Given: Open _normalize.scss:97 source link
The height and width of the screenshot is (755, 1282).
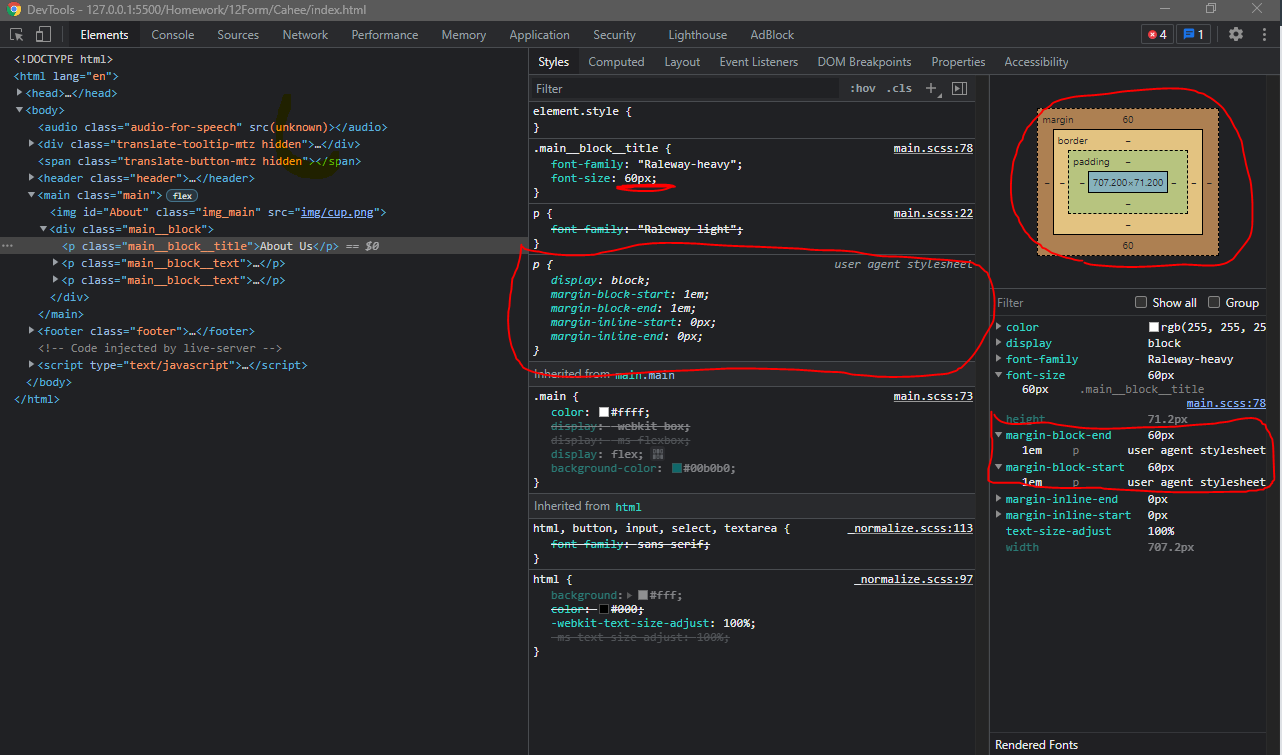Looking at the screenshot, I should click(x=913, y=579).
